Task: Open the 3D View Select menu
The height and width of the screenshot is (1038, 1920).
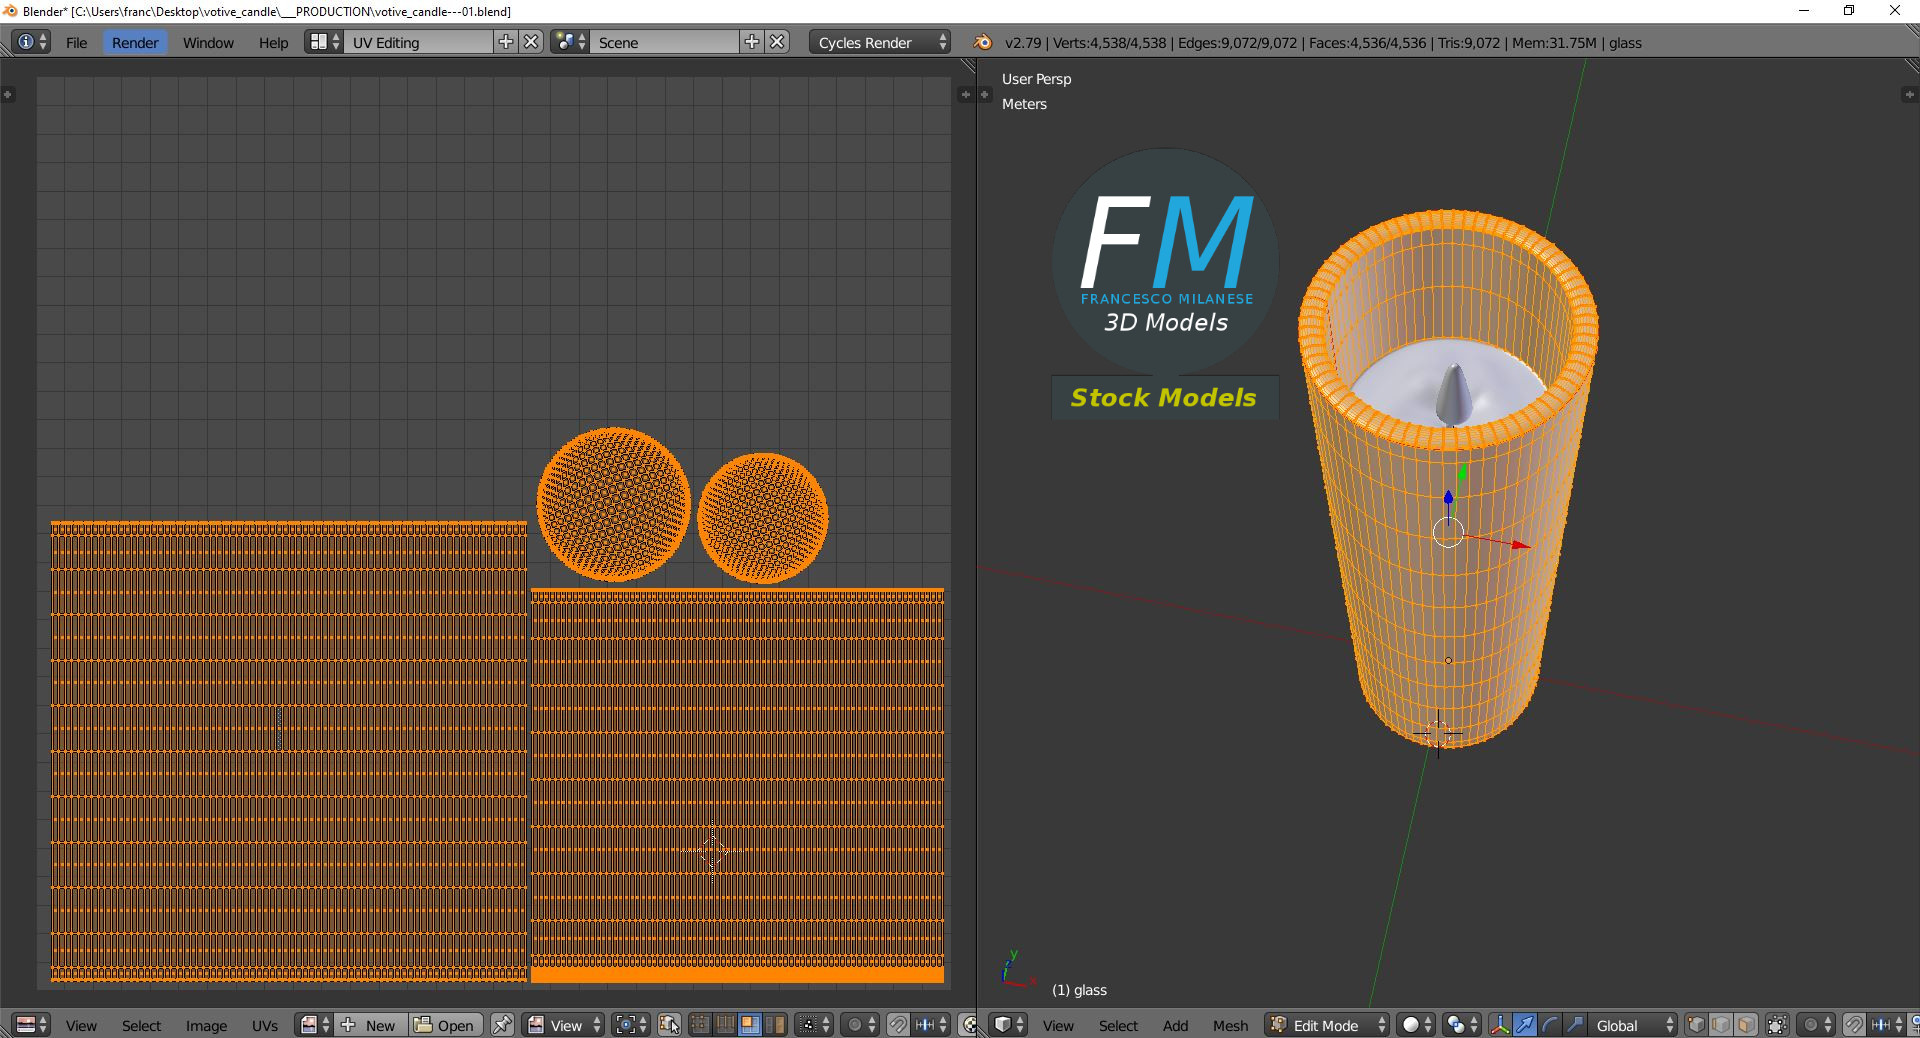Action: pyautogui.click(x=1118, y=1026)
